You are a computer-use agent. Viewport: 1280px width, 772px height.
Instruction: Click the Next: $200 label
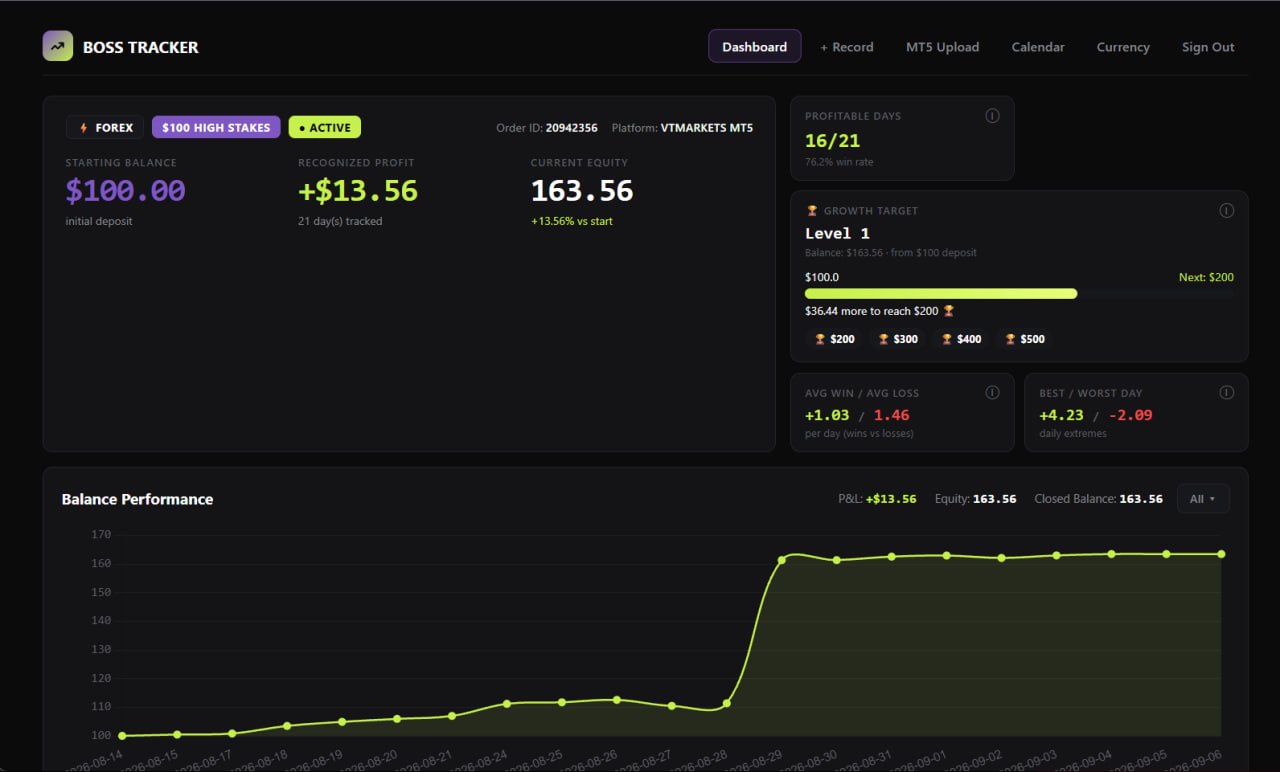pyautogui.click(x=1206, y=277)
